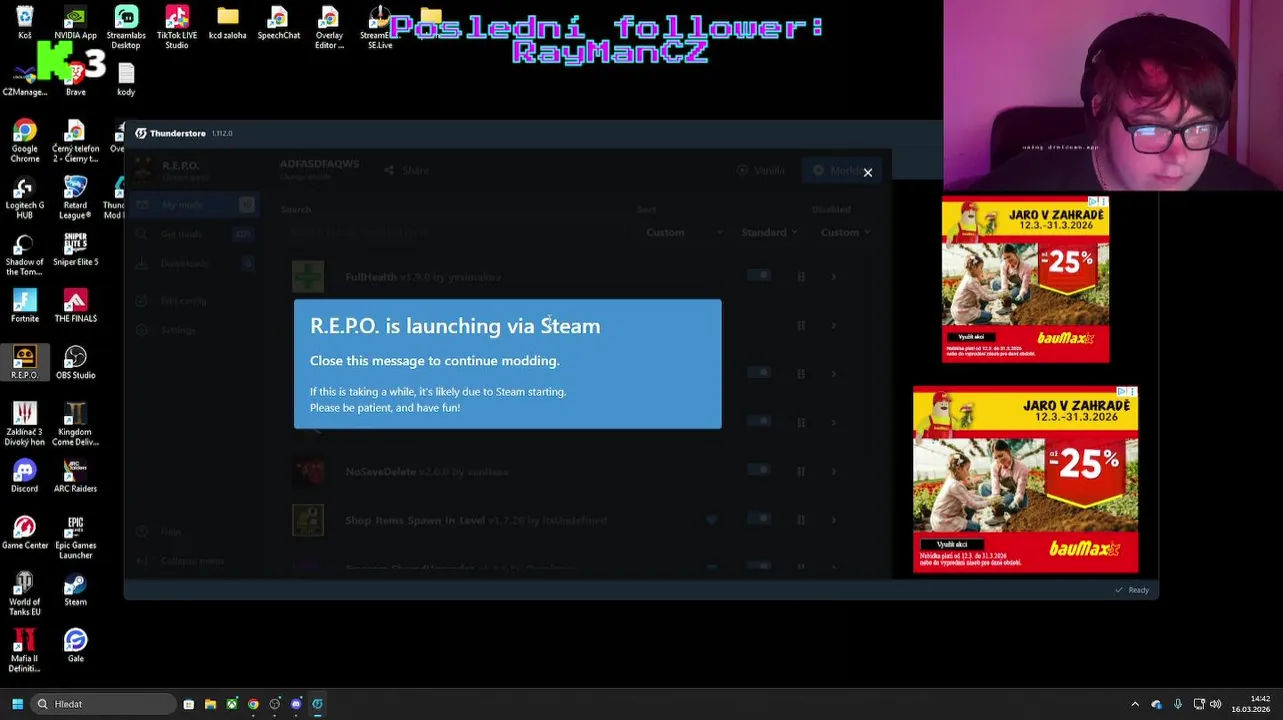
Task: Select the Retard League desktop icon
Action: (75, 197)
